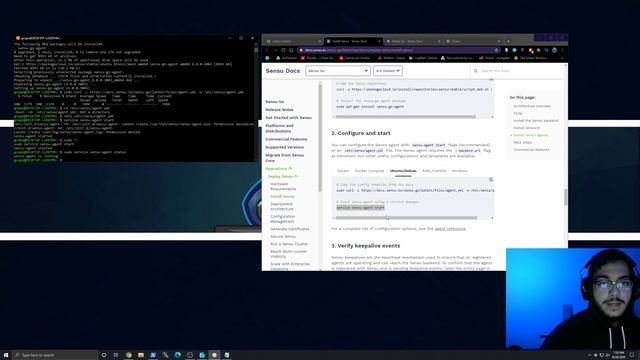Jump to Next steps on this page

(522, 142)
